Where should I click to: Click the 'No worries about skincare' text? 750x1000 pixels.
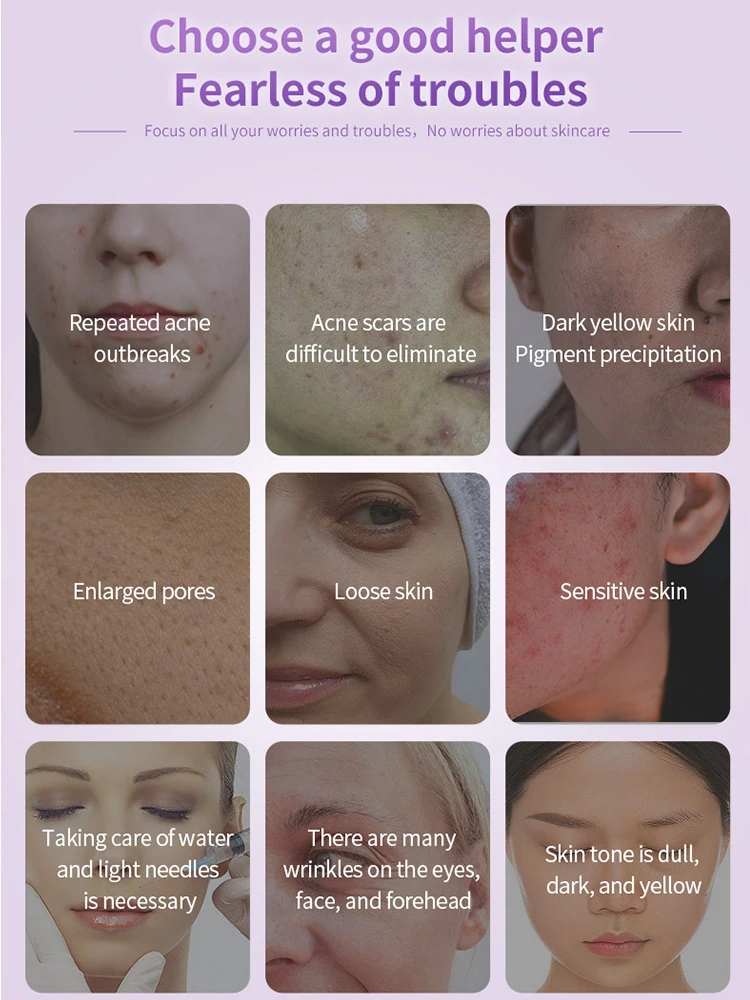(518, 131)
